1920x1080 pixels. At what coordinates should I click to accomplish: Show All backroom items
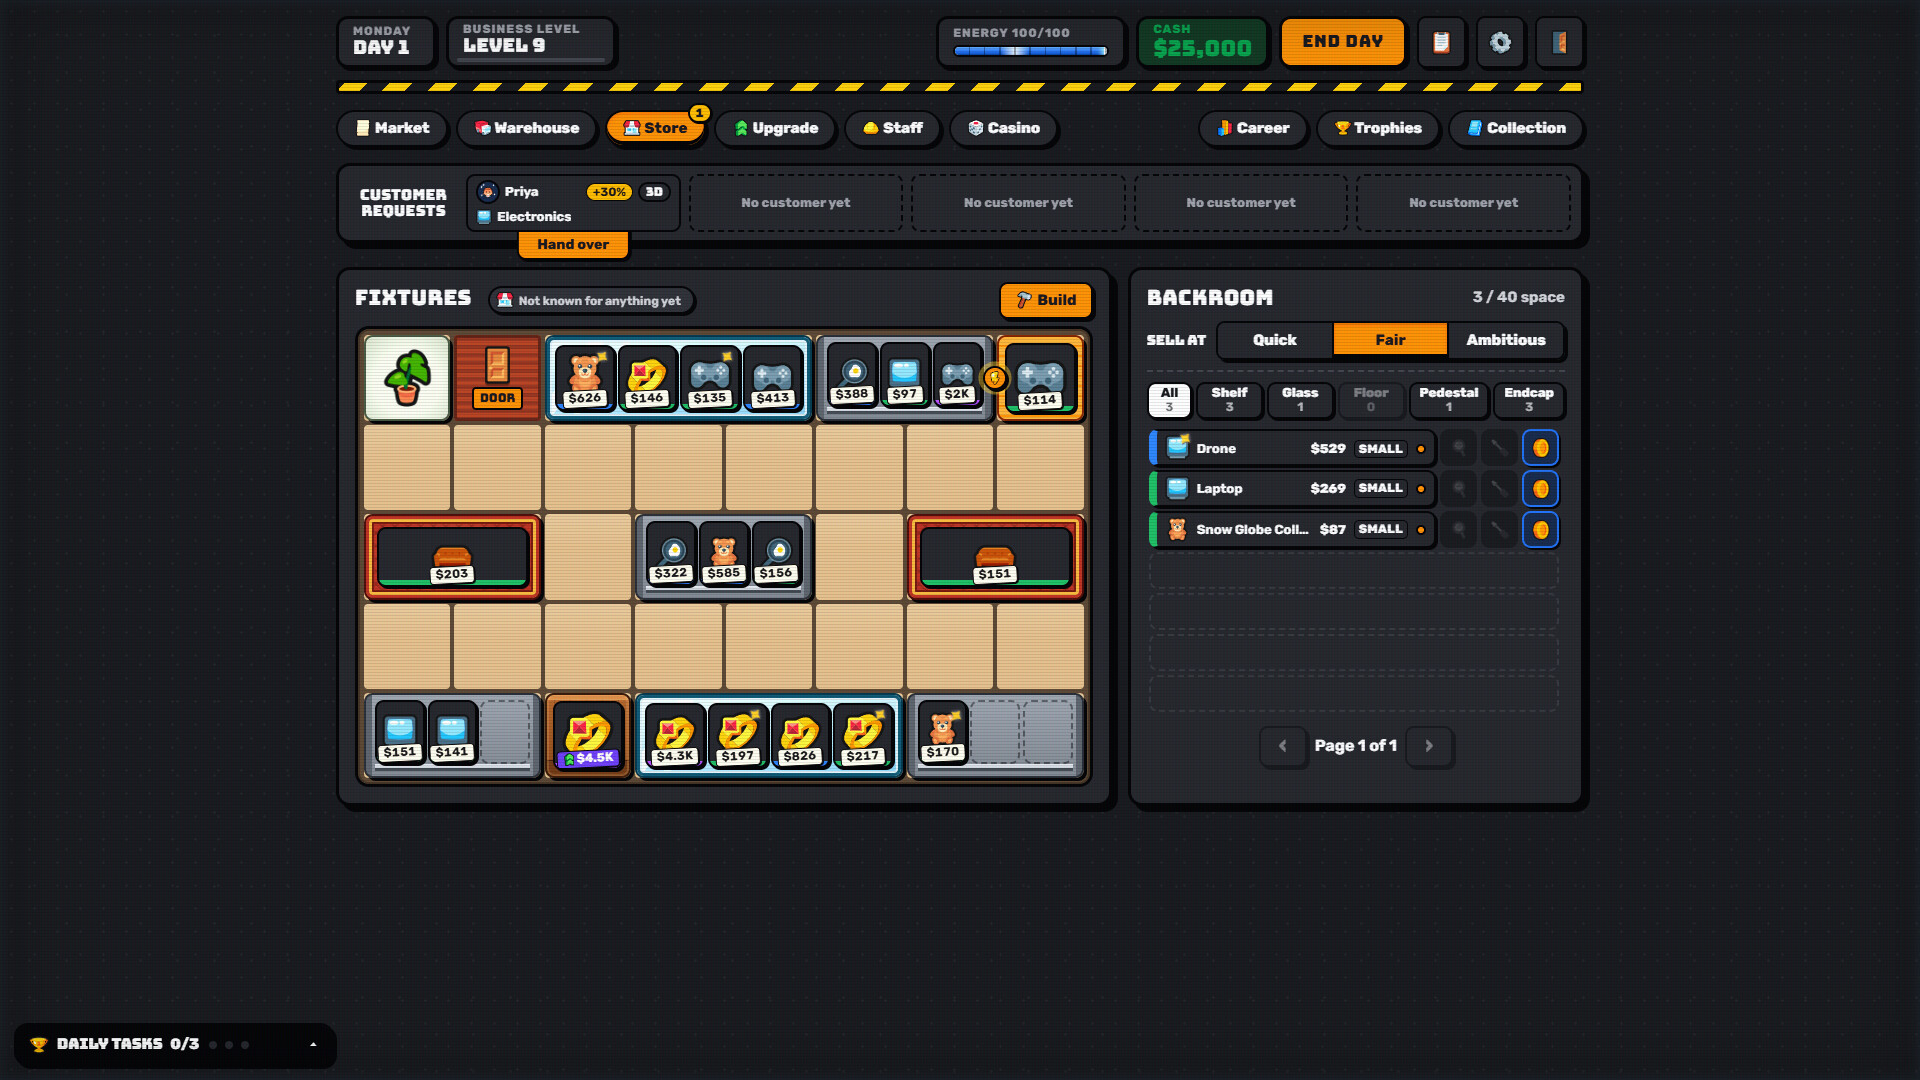tap(1169, 399)
